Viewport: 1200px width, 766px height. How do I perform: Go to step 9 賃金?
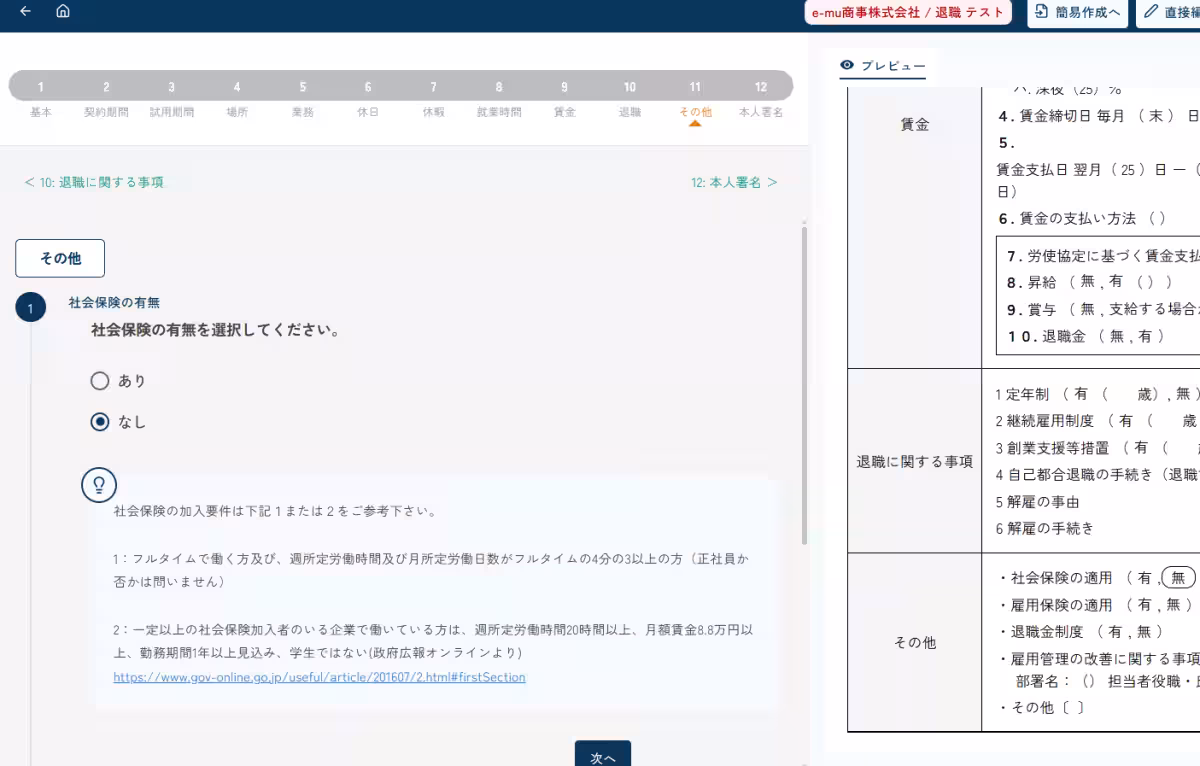[564, 98]
